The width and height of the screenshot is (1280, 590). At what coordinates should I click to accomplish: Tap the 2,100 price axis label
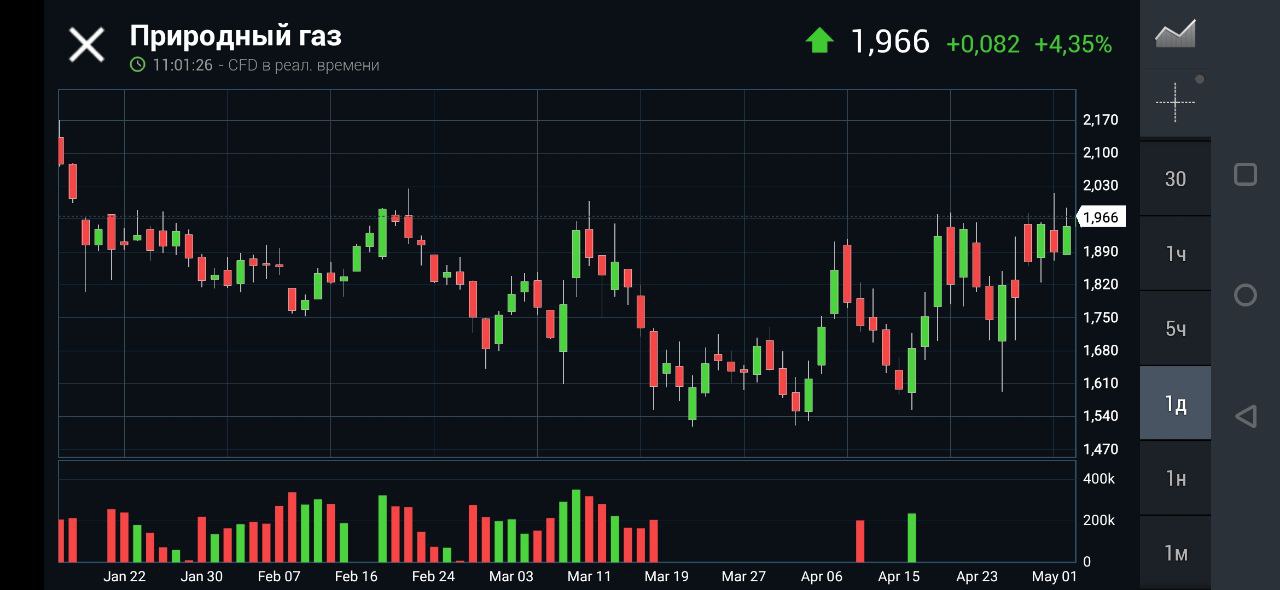(1101, 152)
